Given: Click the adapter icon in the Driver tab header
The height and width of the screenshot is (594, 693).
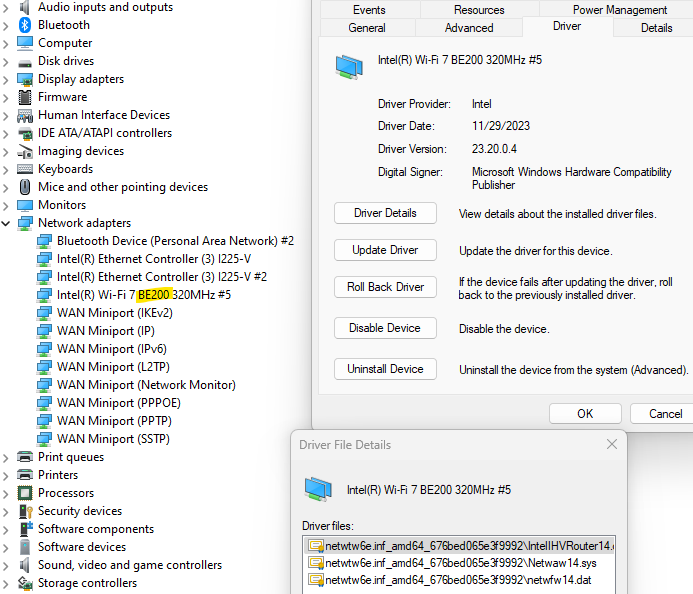Looking at the screenshot, I should coord(349,67).
